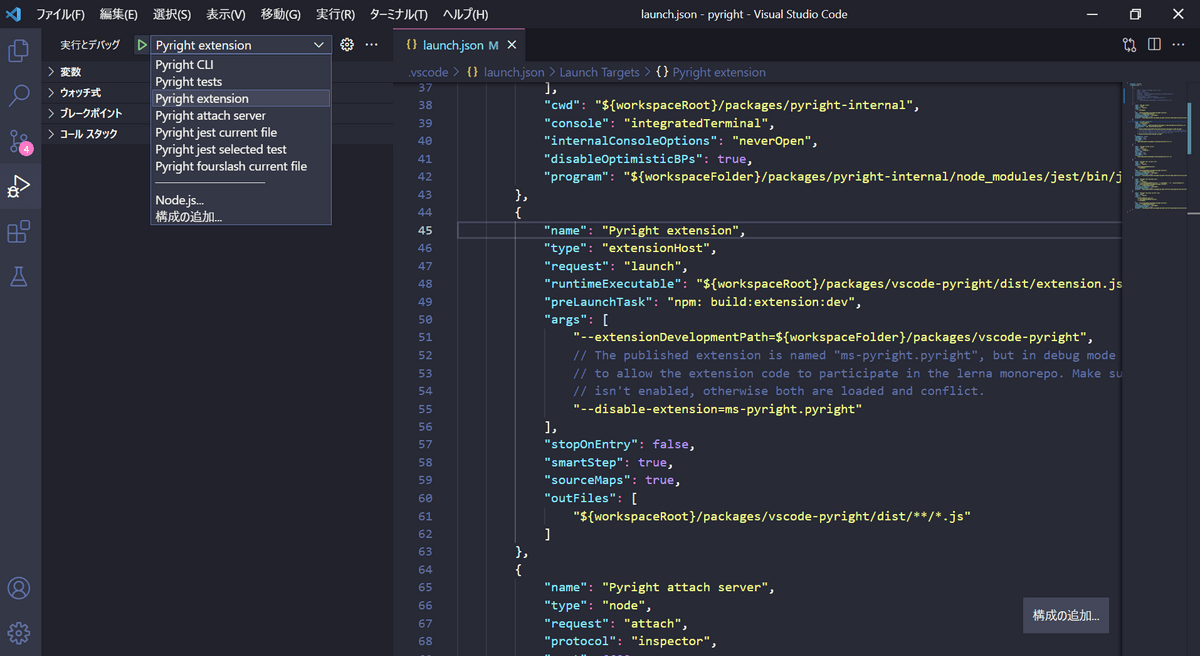Open the Search view in activity bar
The width and height of the screenshot is (1200, 656).
click(19, 96)
